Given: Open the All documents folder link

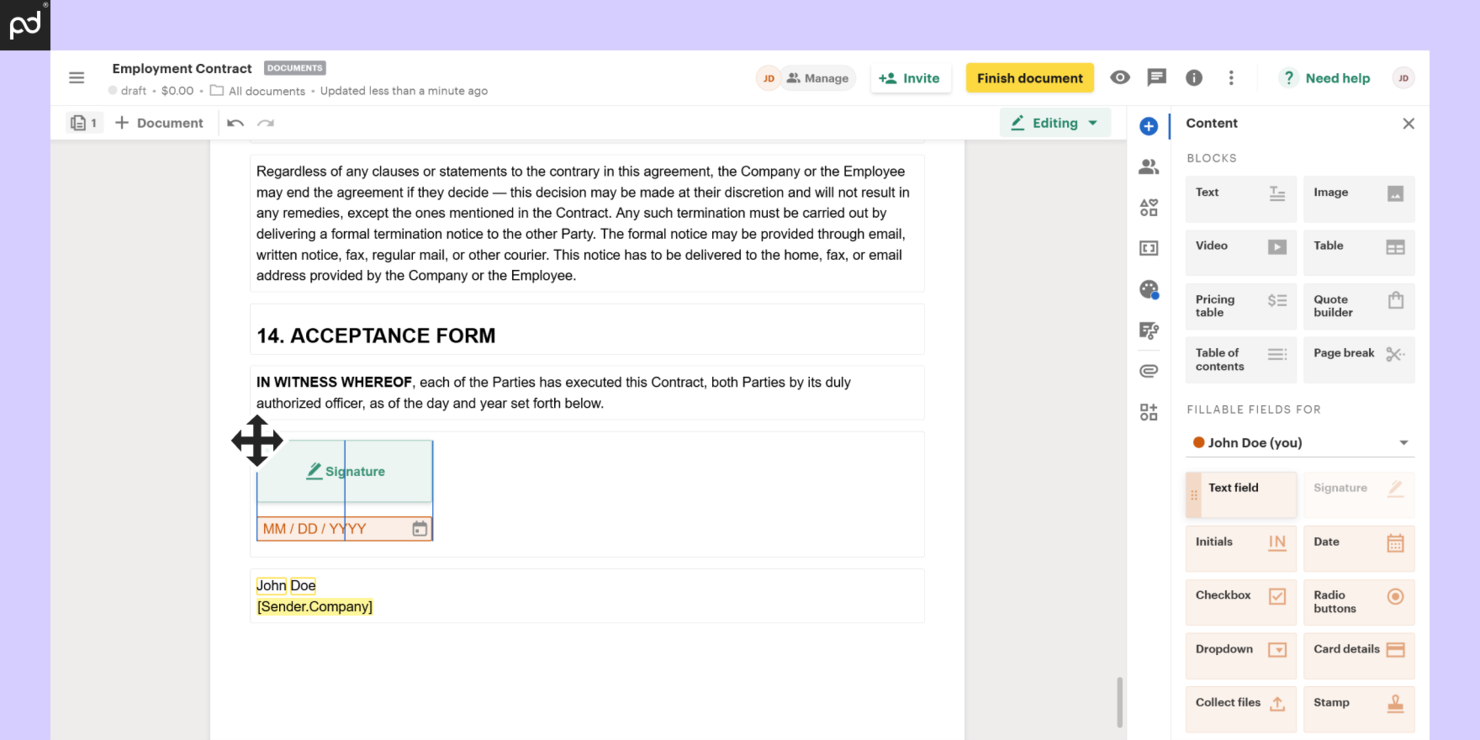Looking at the screenshot, I should point(257,91).
